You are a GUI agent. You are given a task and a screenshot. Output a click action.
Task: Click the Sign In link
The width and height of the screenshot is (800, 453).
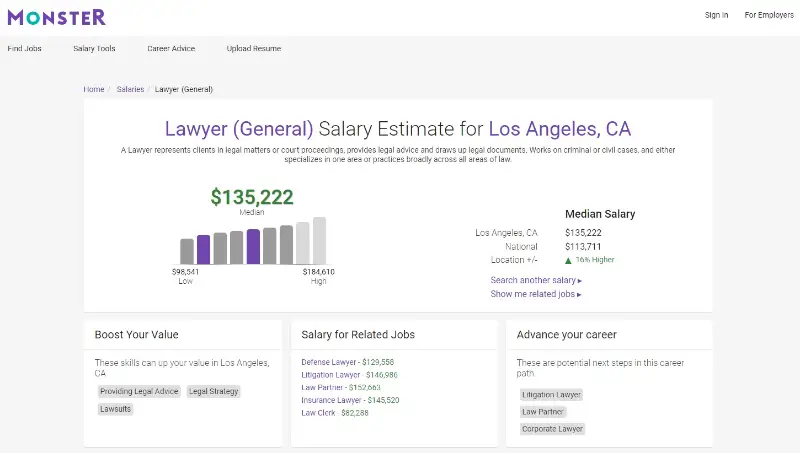(x=716, y=15)
